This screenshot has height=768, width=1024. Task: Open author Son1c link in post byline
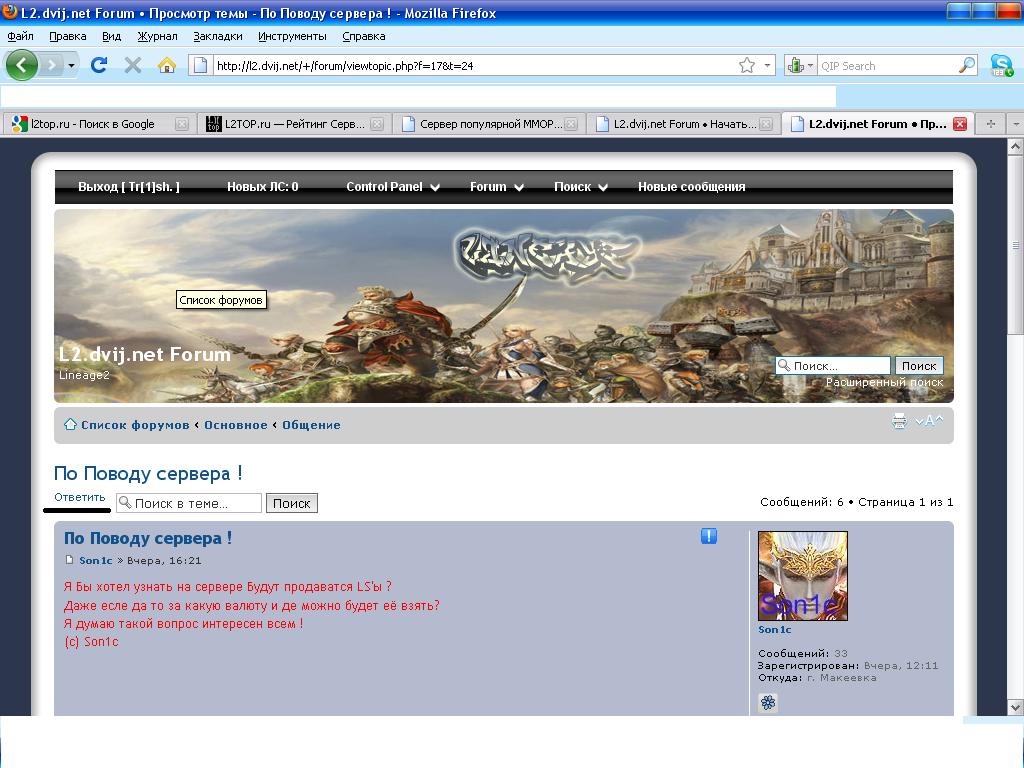point(96,560)
